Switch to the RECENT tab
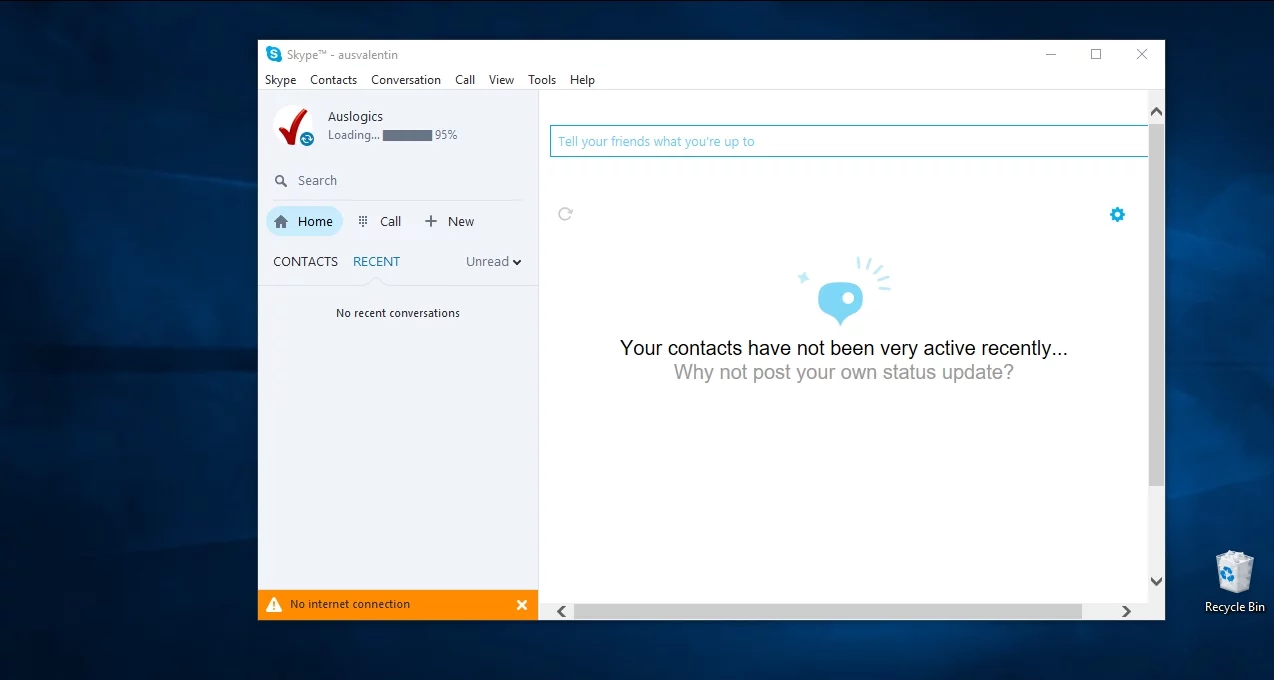Viewport: 1274px width, 680px height. click(376, 262)
